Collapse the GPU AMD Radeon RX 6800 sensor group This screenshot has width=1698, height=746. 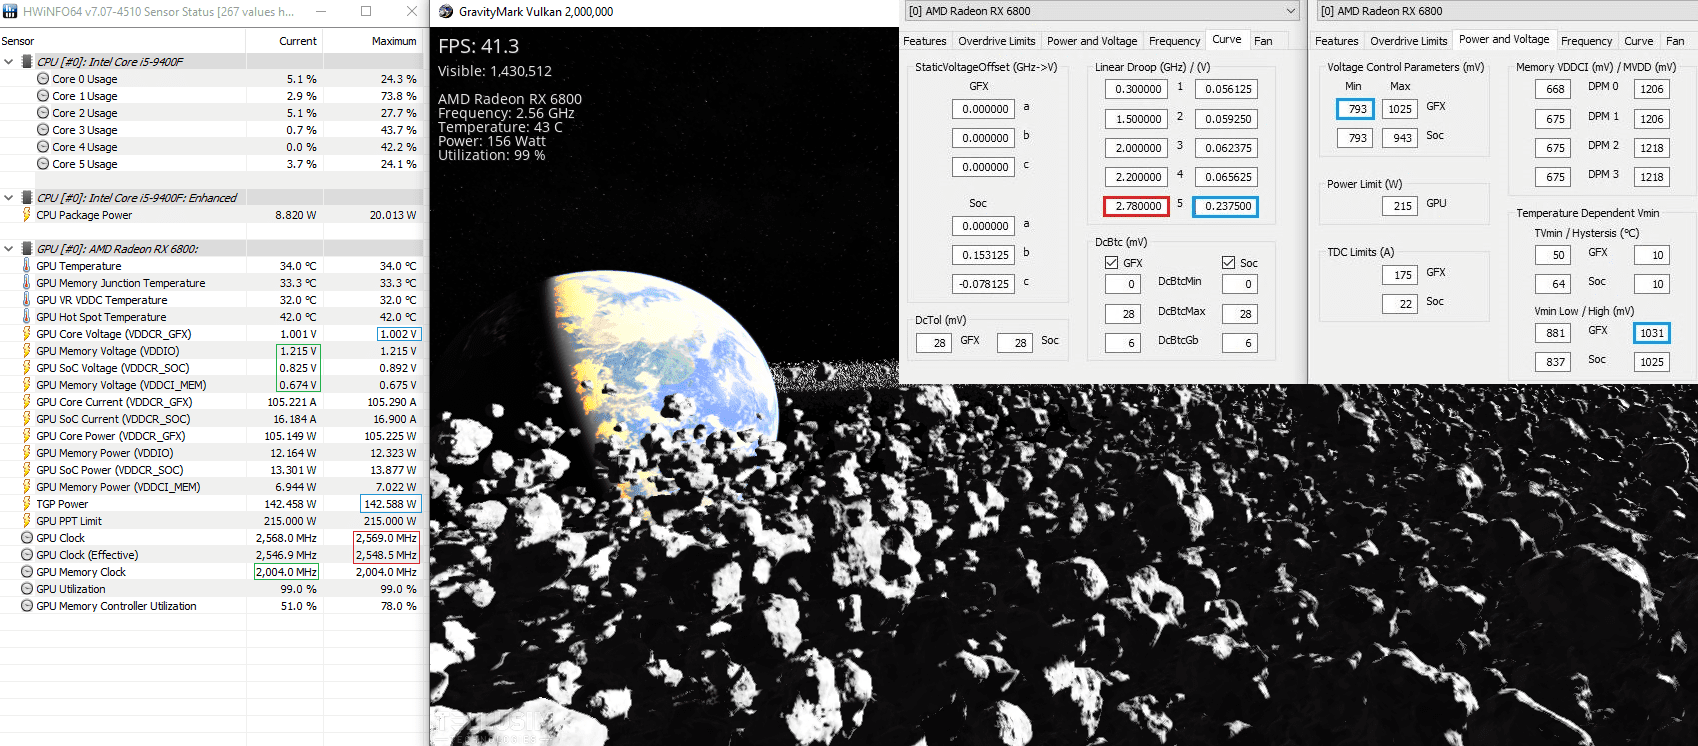(9, 249)
